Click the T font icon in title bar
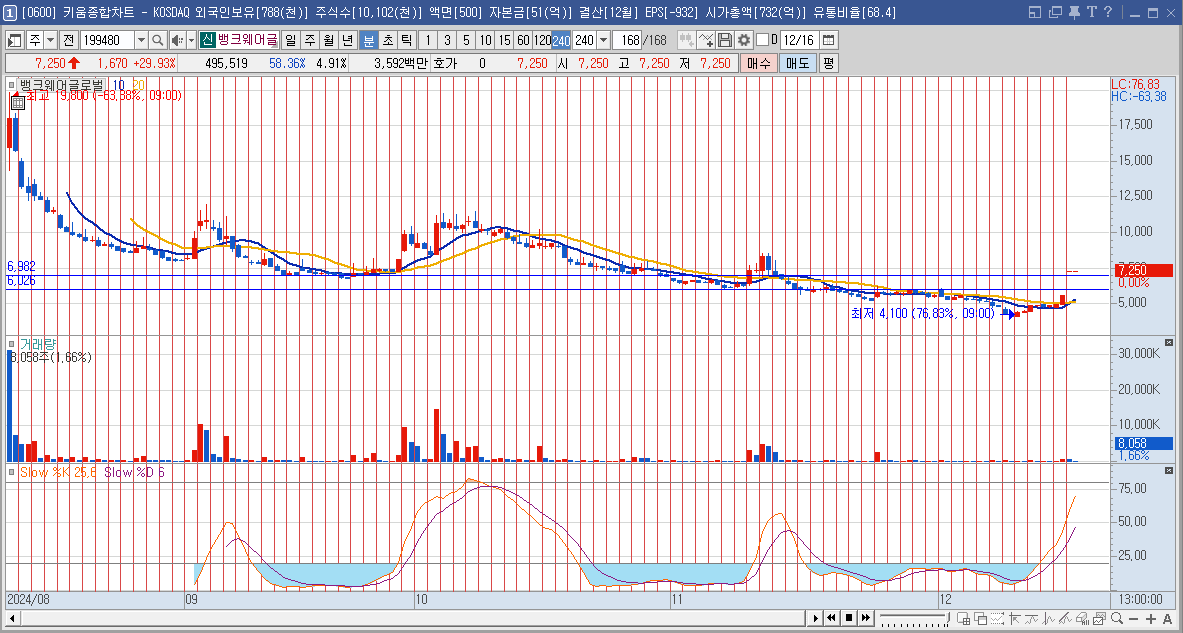The width and height of the screenshot is (1183, 633). click(x=1091, y=12)
